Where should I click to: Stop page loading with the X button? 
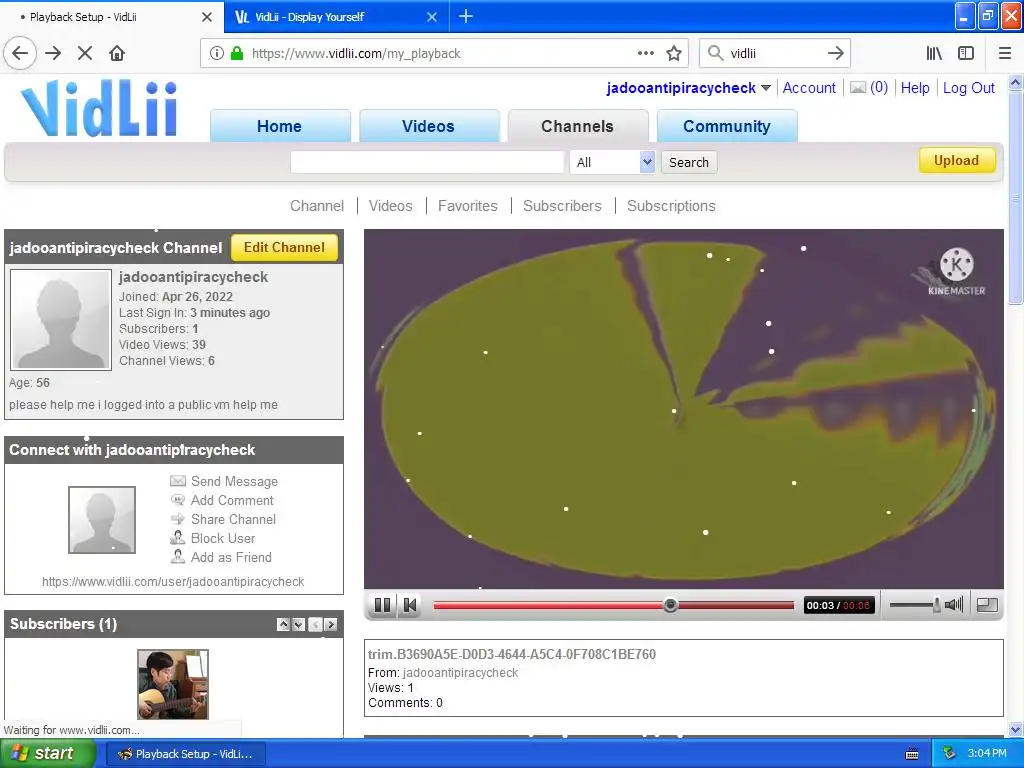pyautogui.click(x=85, y=54)
